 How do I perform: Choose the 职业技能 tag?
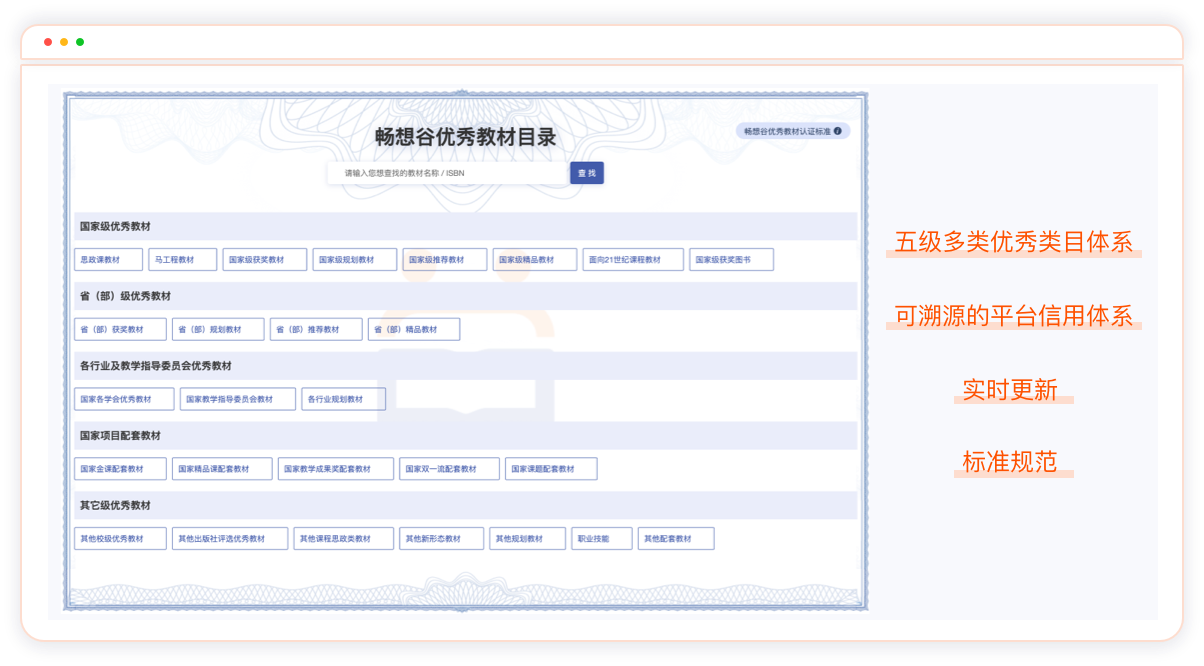coord(602,539)
